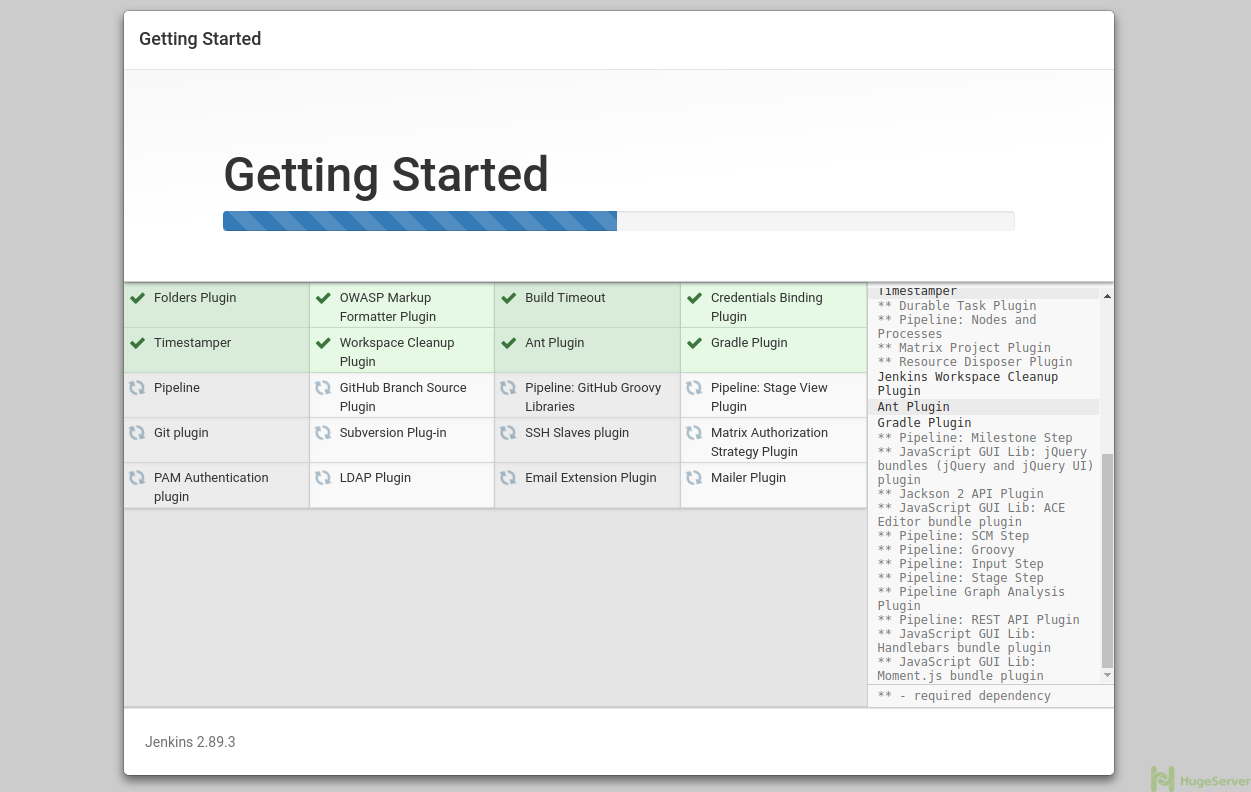The image size is (1251, 792).
Task: Select the Timestamper label in the plugin grid
Action: [x=192, y=343]
